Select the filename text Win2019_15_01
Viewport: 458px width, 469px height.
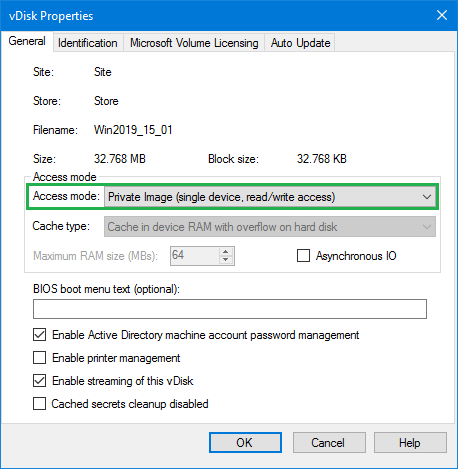(x=133, y=130)
